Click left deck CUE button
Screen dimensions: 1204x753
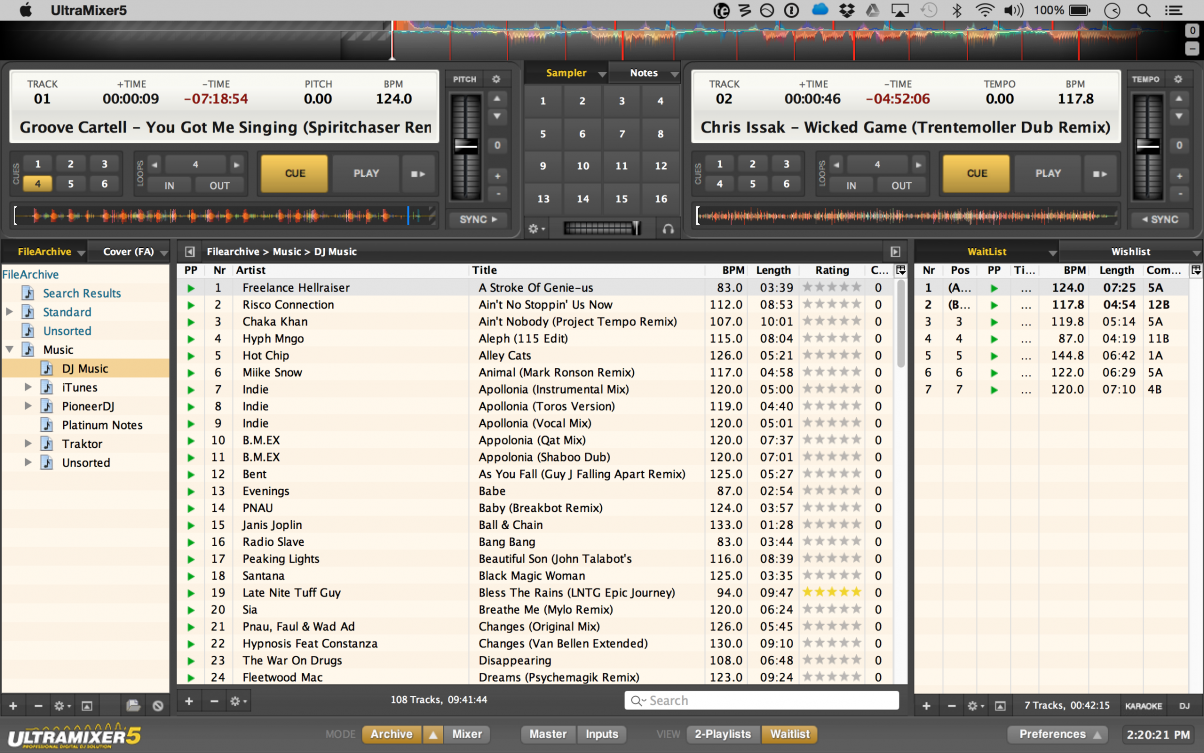pos(294,173)
